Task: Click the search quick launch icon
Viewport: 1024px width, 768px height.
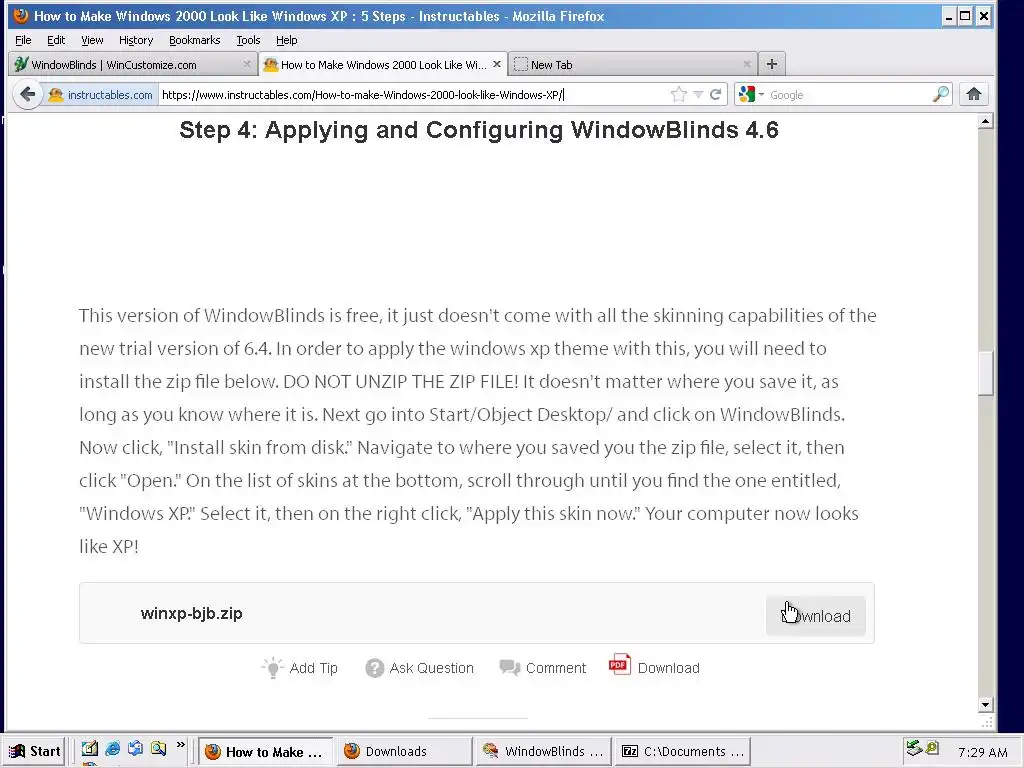Action: [x=158, y=749]
